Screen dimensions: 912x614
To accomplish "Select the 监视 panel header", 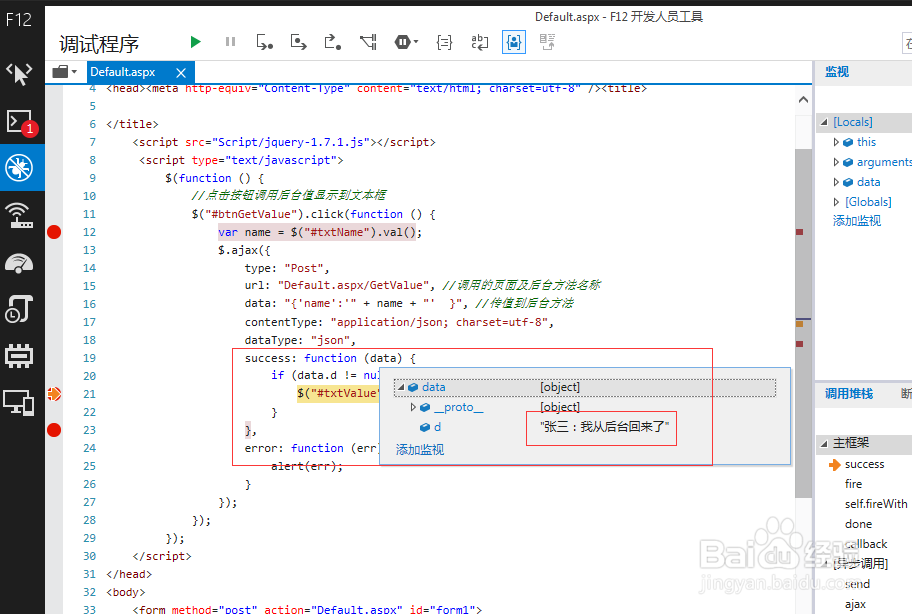I will (836, 72).
